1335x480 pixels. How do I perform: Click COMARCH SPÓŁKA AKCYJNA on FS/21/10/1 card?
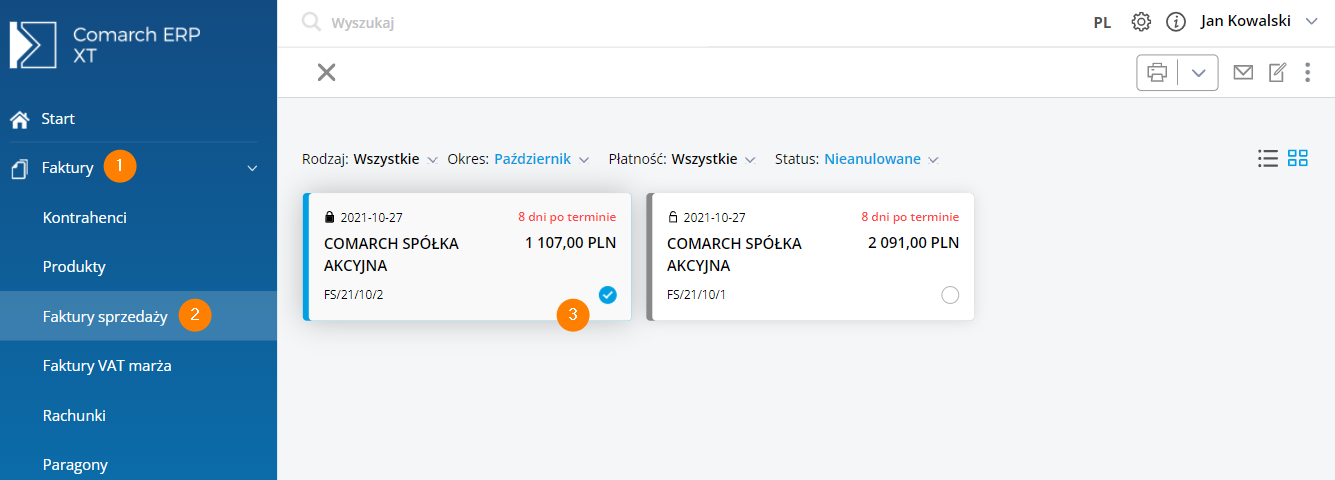coord(734,255)
